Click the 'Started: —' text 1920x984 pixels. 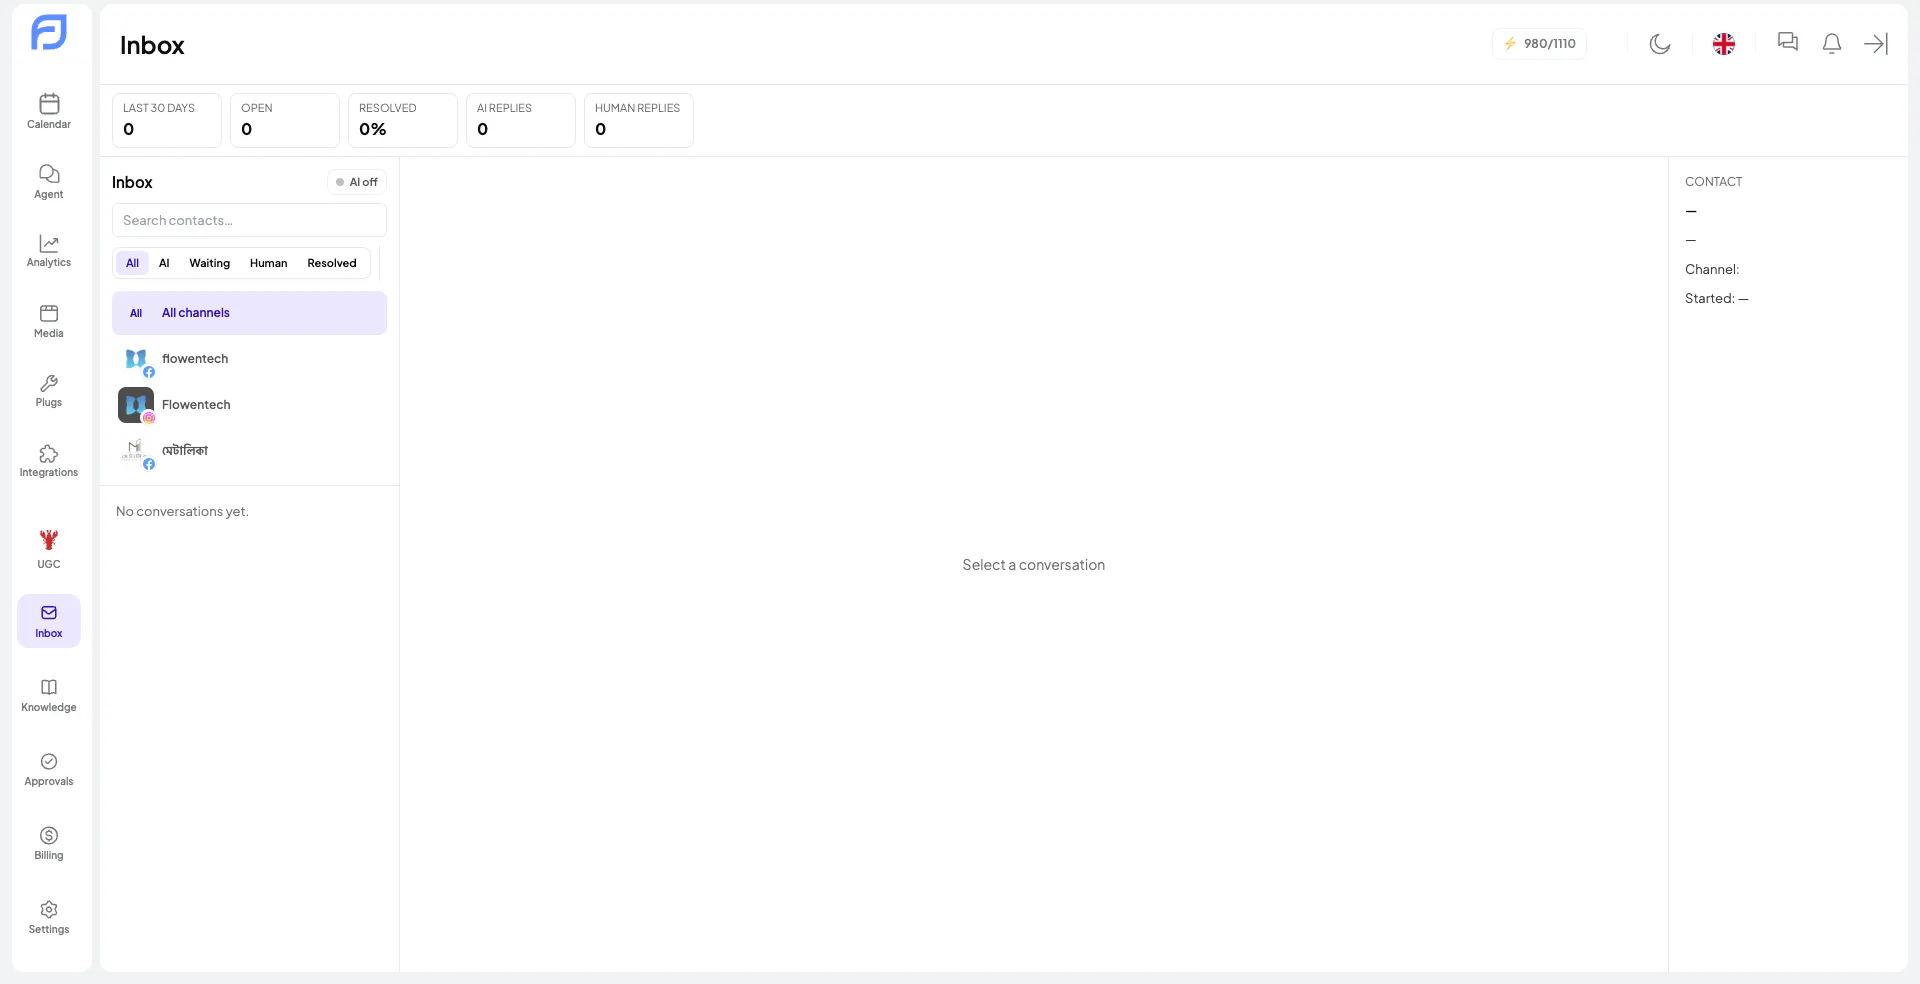[x=1717, y=299]
